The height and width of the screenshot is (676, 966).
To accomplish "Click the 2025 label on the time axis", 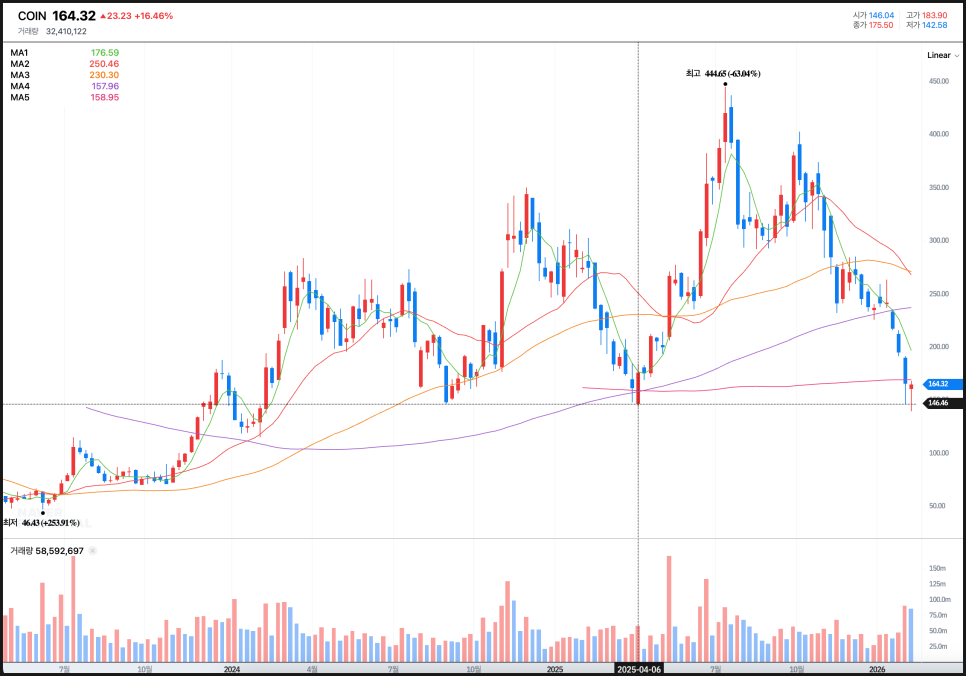I will pos(555,669).
